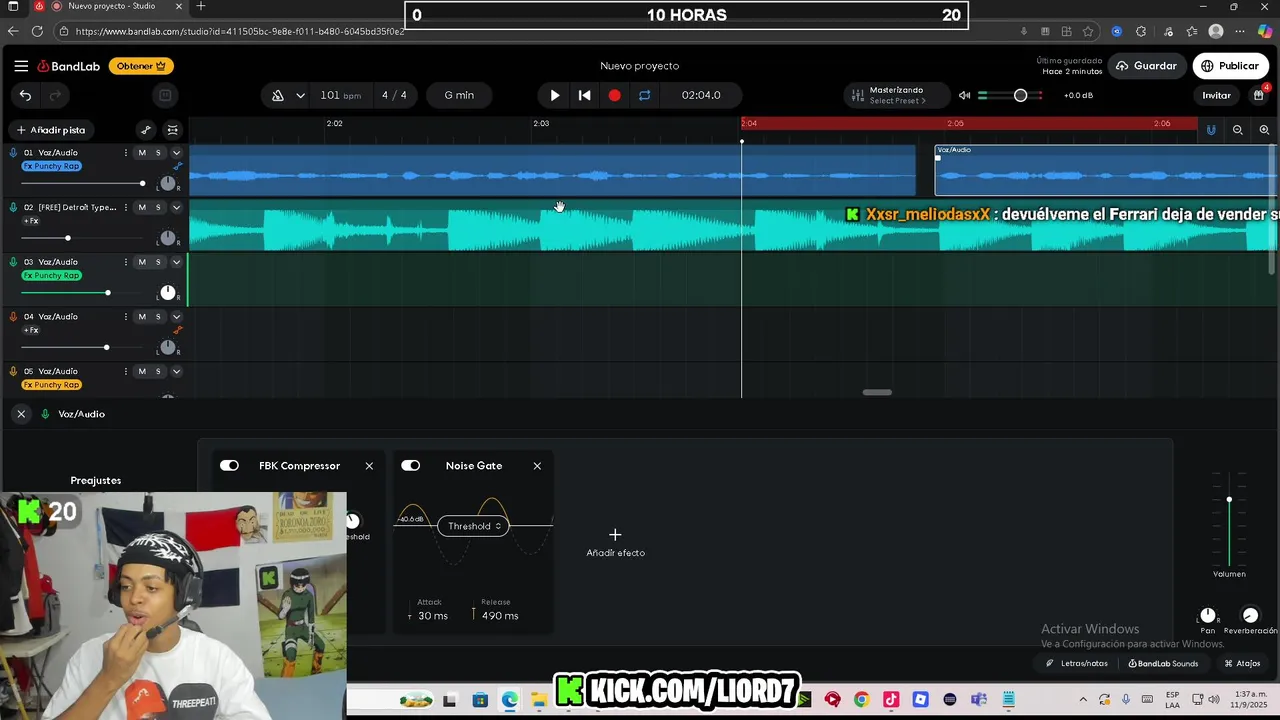Viewport: 1280px width, 720px height.
Task: Click the zoom in magnifier
Action: pos(1264,130)
